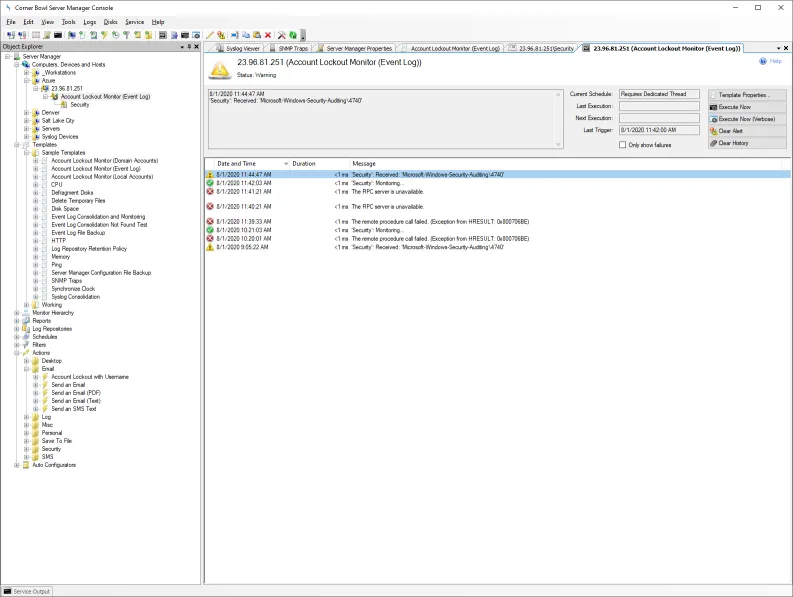Click the Last Trigger date field
This screenshot has width=793, height=597.
click(x=659, y=130)
